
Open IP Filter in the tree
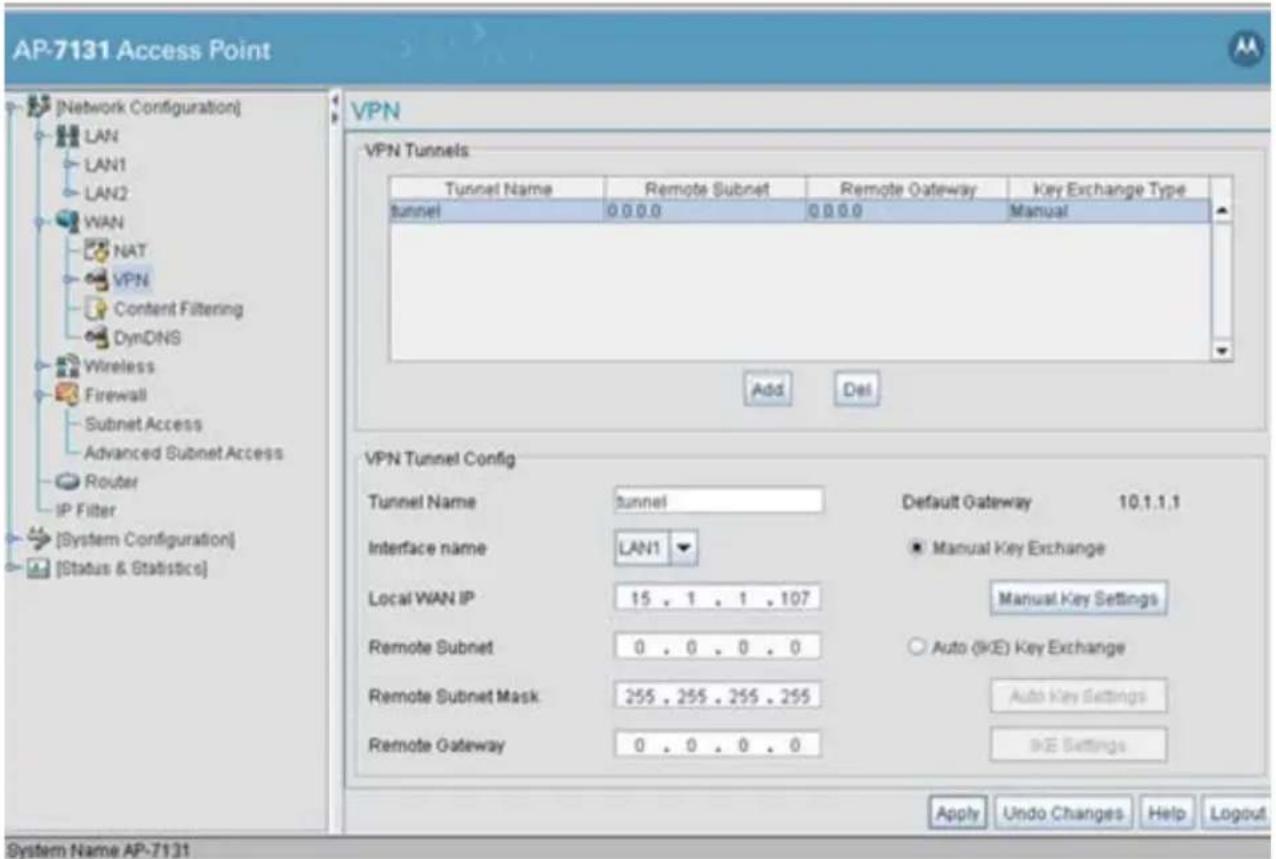(85, 511)
